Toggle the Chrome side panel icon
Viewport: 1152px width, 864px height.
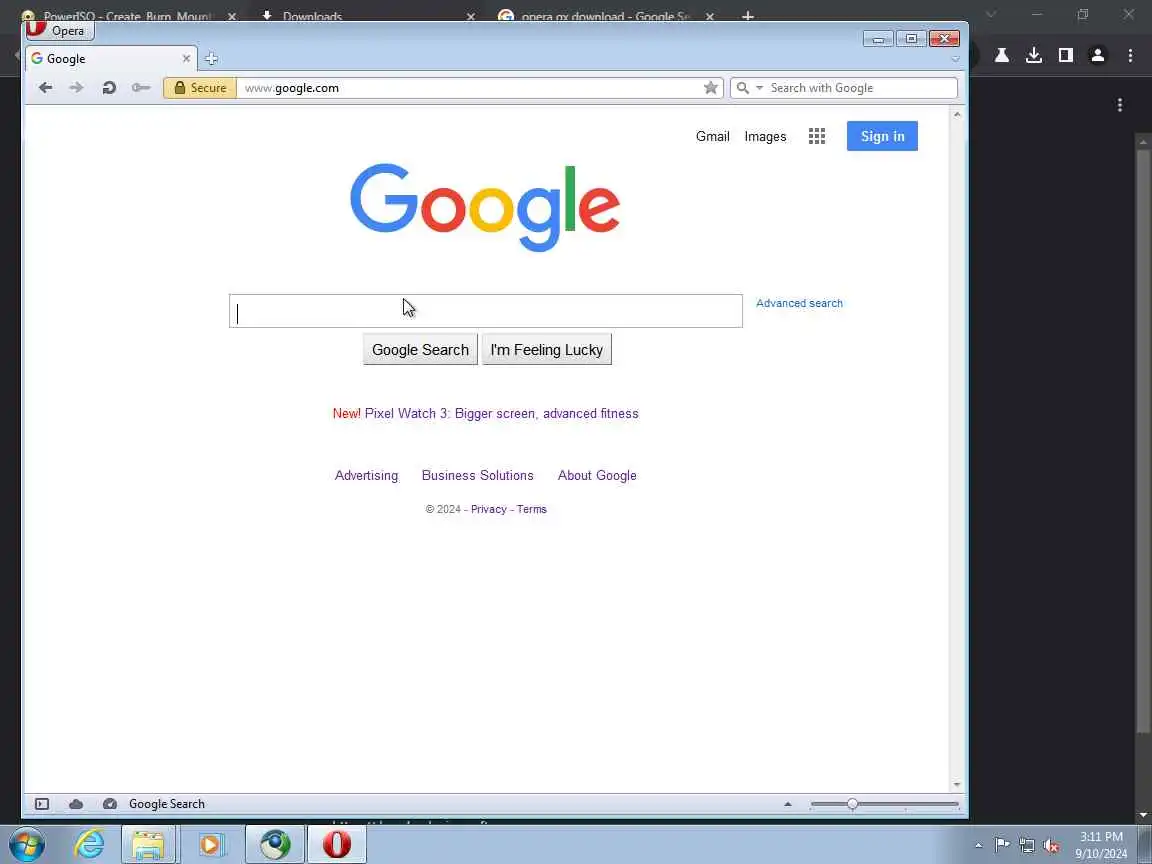(1065, 55)
